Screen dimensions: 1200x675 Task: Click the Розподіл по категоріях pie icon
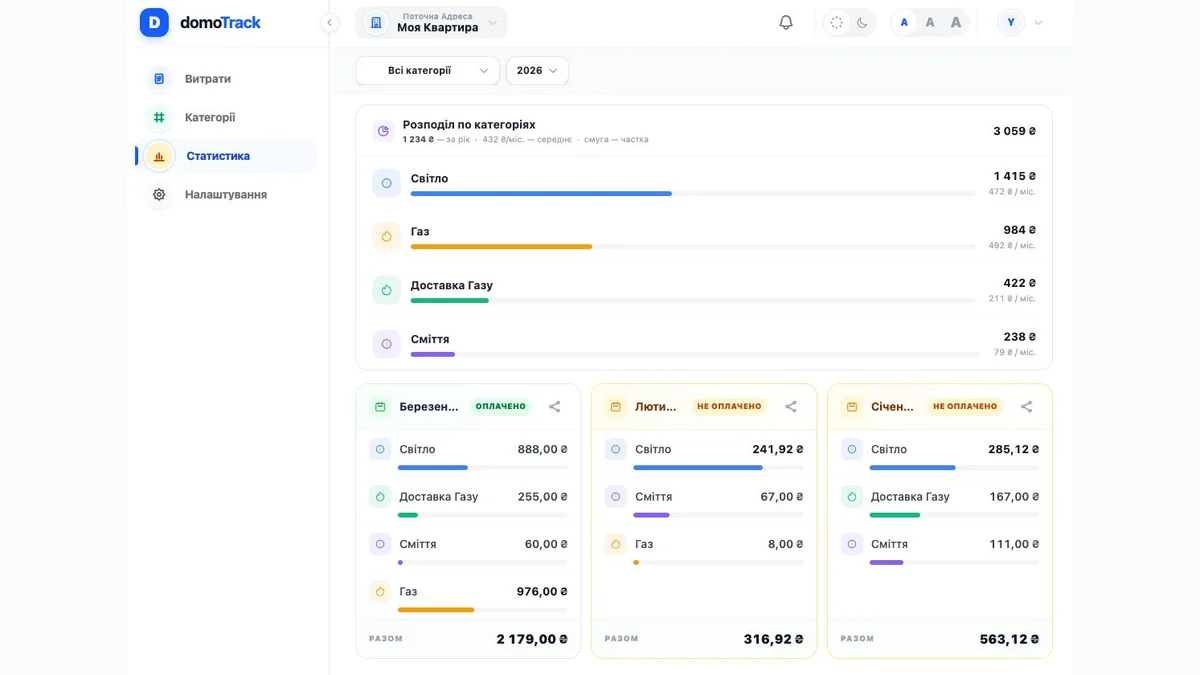click(382, 131)
